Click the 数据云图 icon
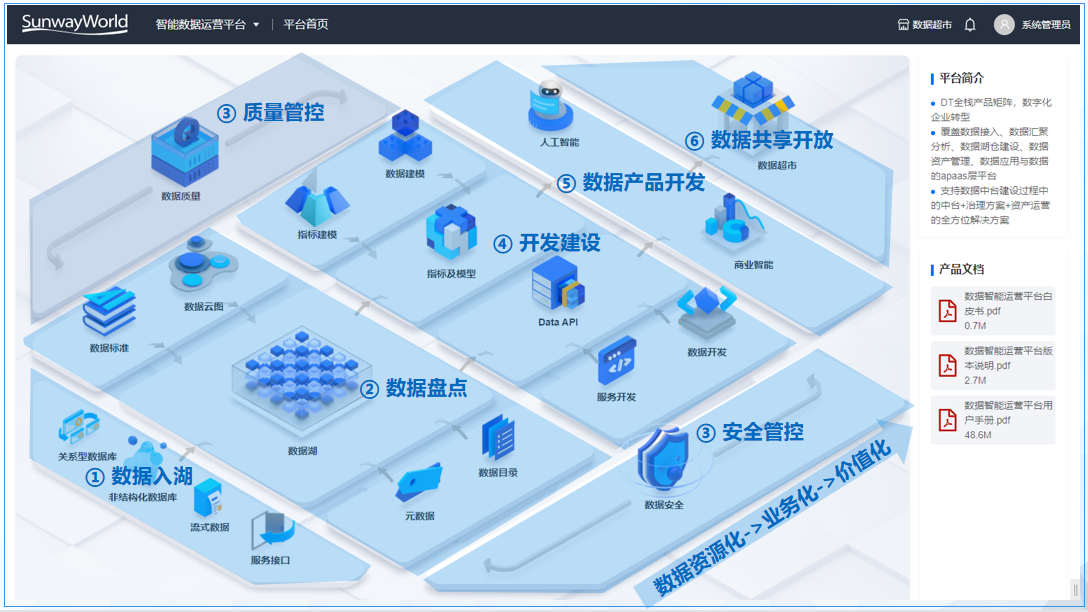 [203, 265]
